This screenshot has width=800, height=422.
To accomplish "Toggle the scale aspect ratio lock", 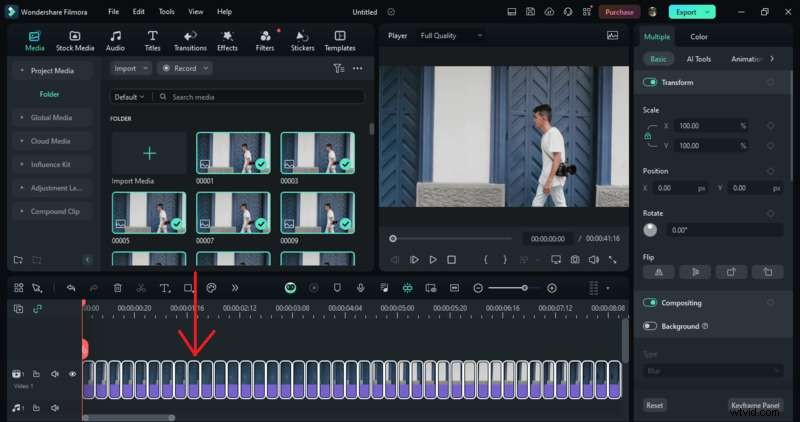I will (x=647, y=136).
